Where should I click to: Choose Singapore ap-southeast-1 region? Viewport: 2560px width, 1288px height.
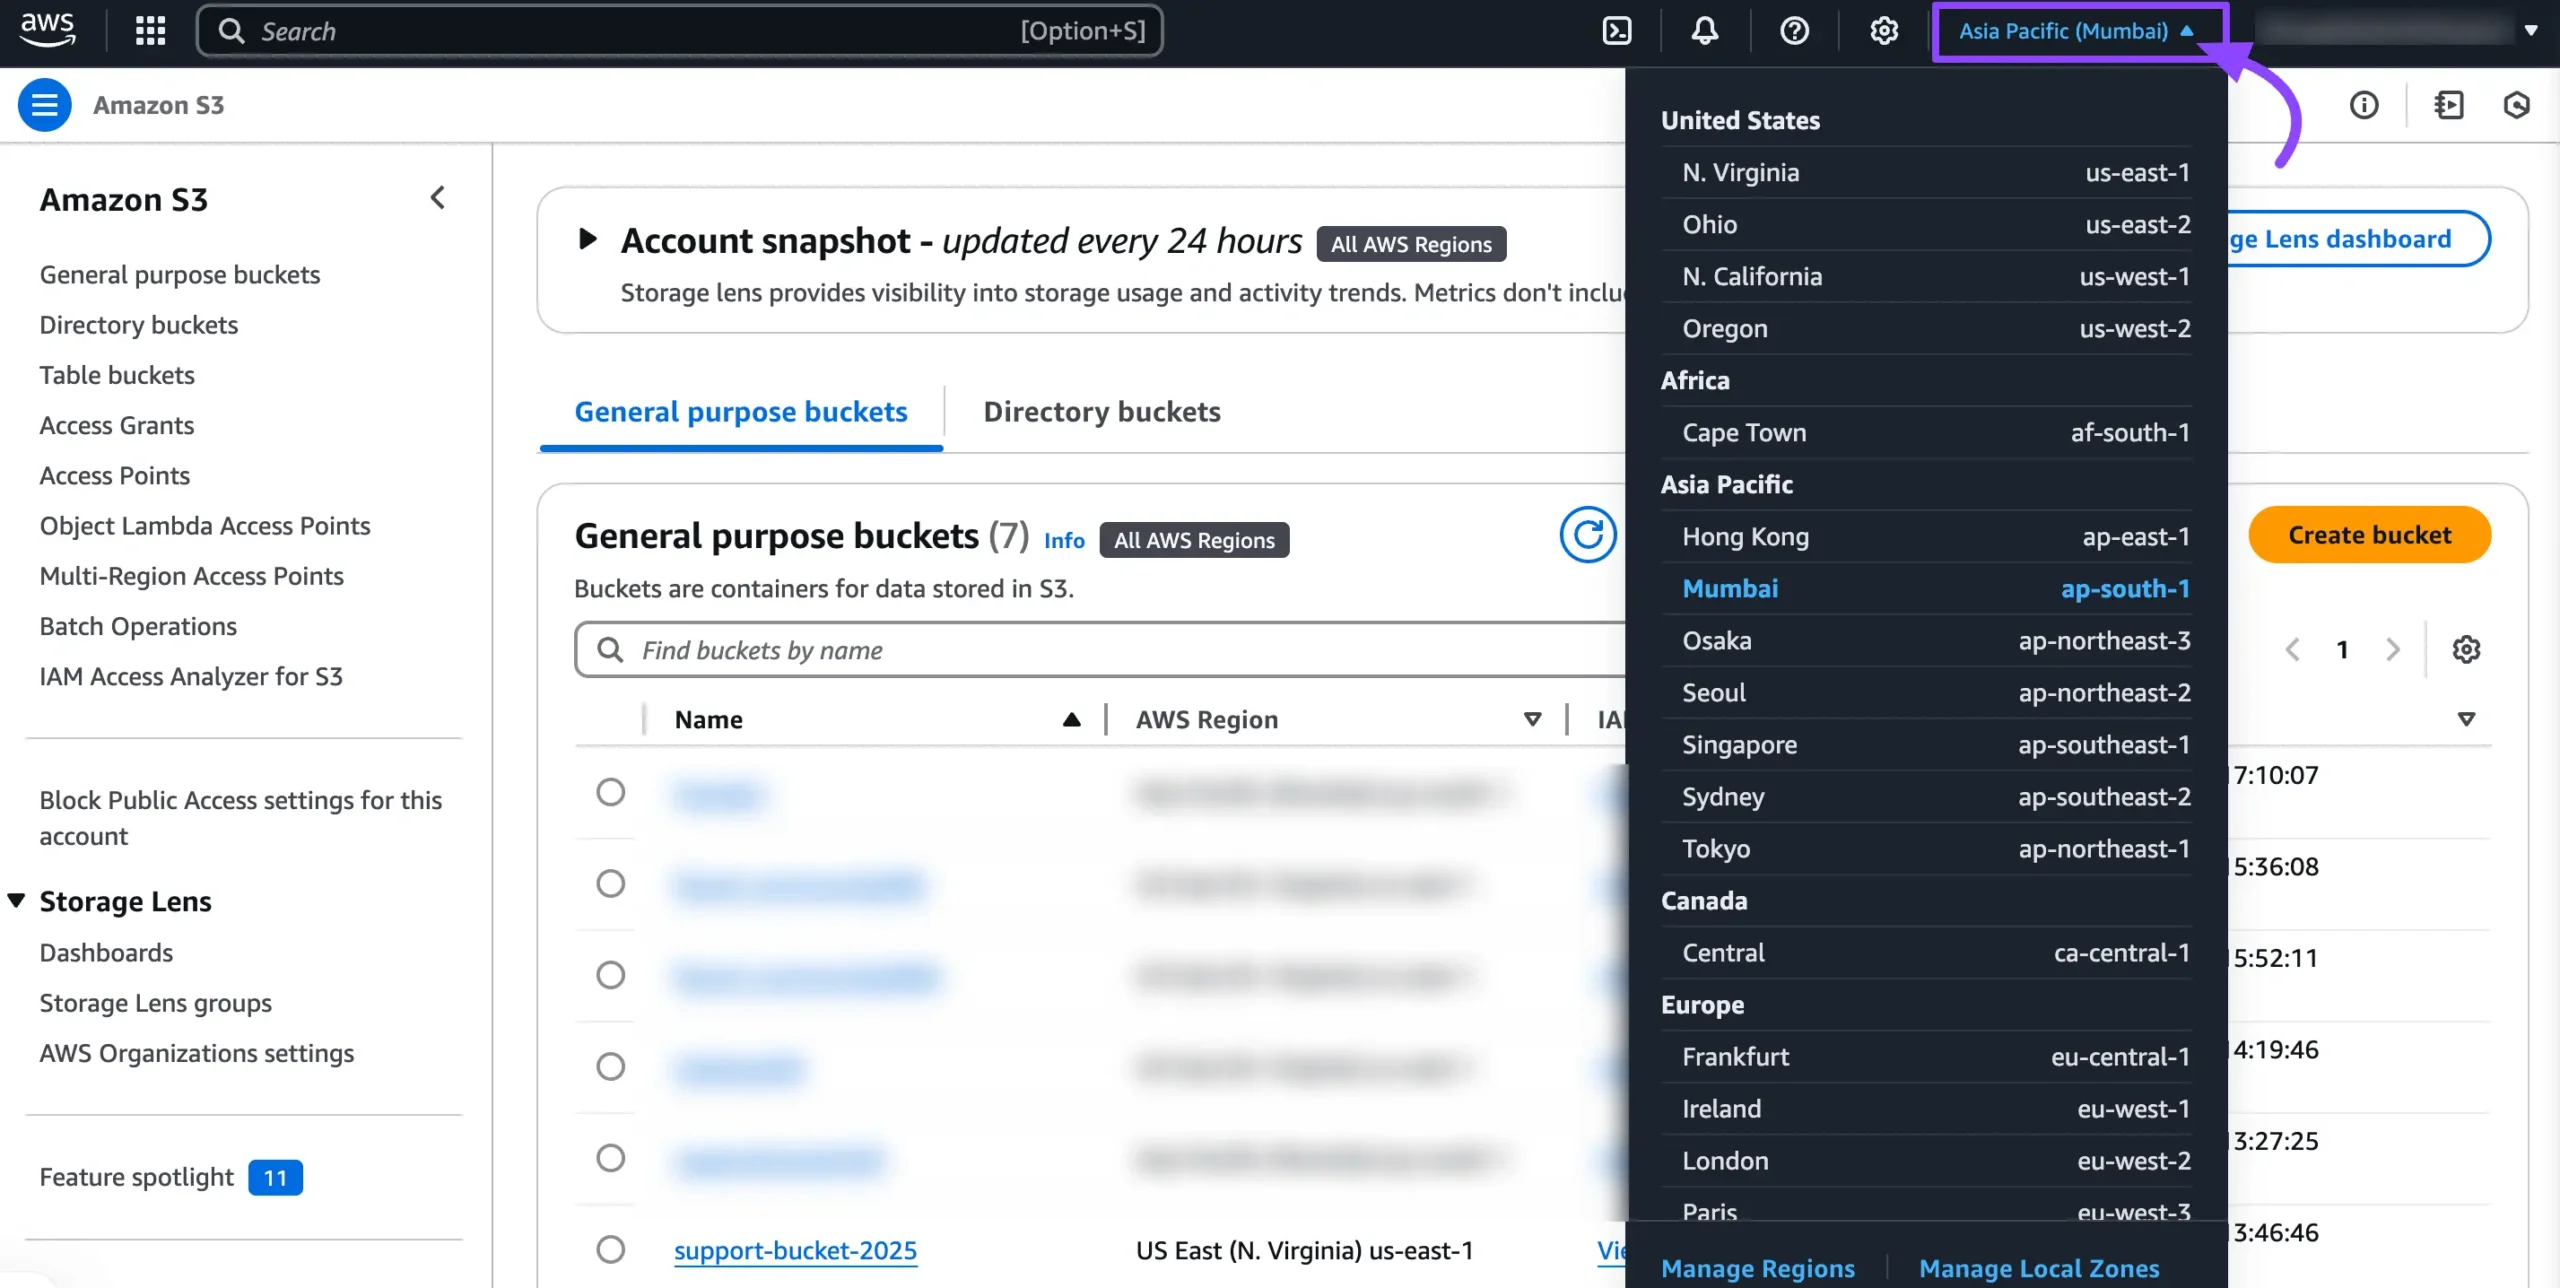(1926, 745)
